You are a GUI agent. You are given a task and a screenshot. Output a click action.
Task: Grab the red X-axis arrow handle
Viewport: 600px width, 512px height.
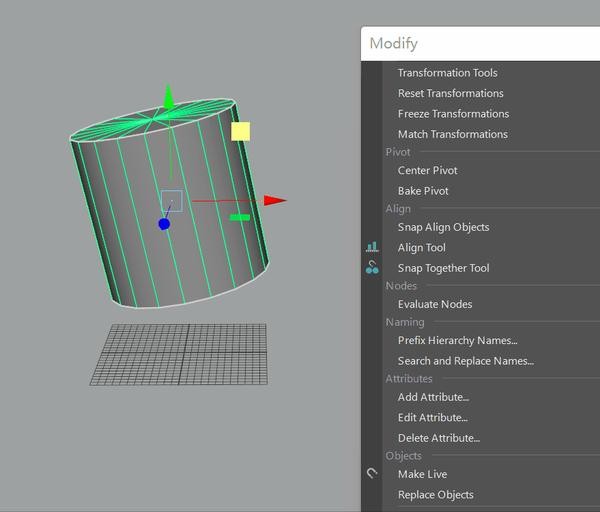click(x=275, y=200)
